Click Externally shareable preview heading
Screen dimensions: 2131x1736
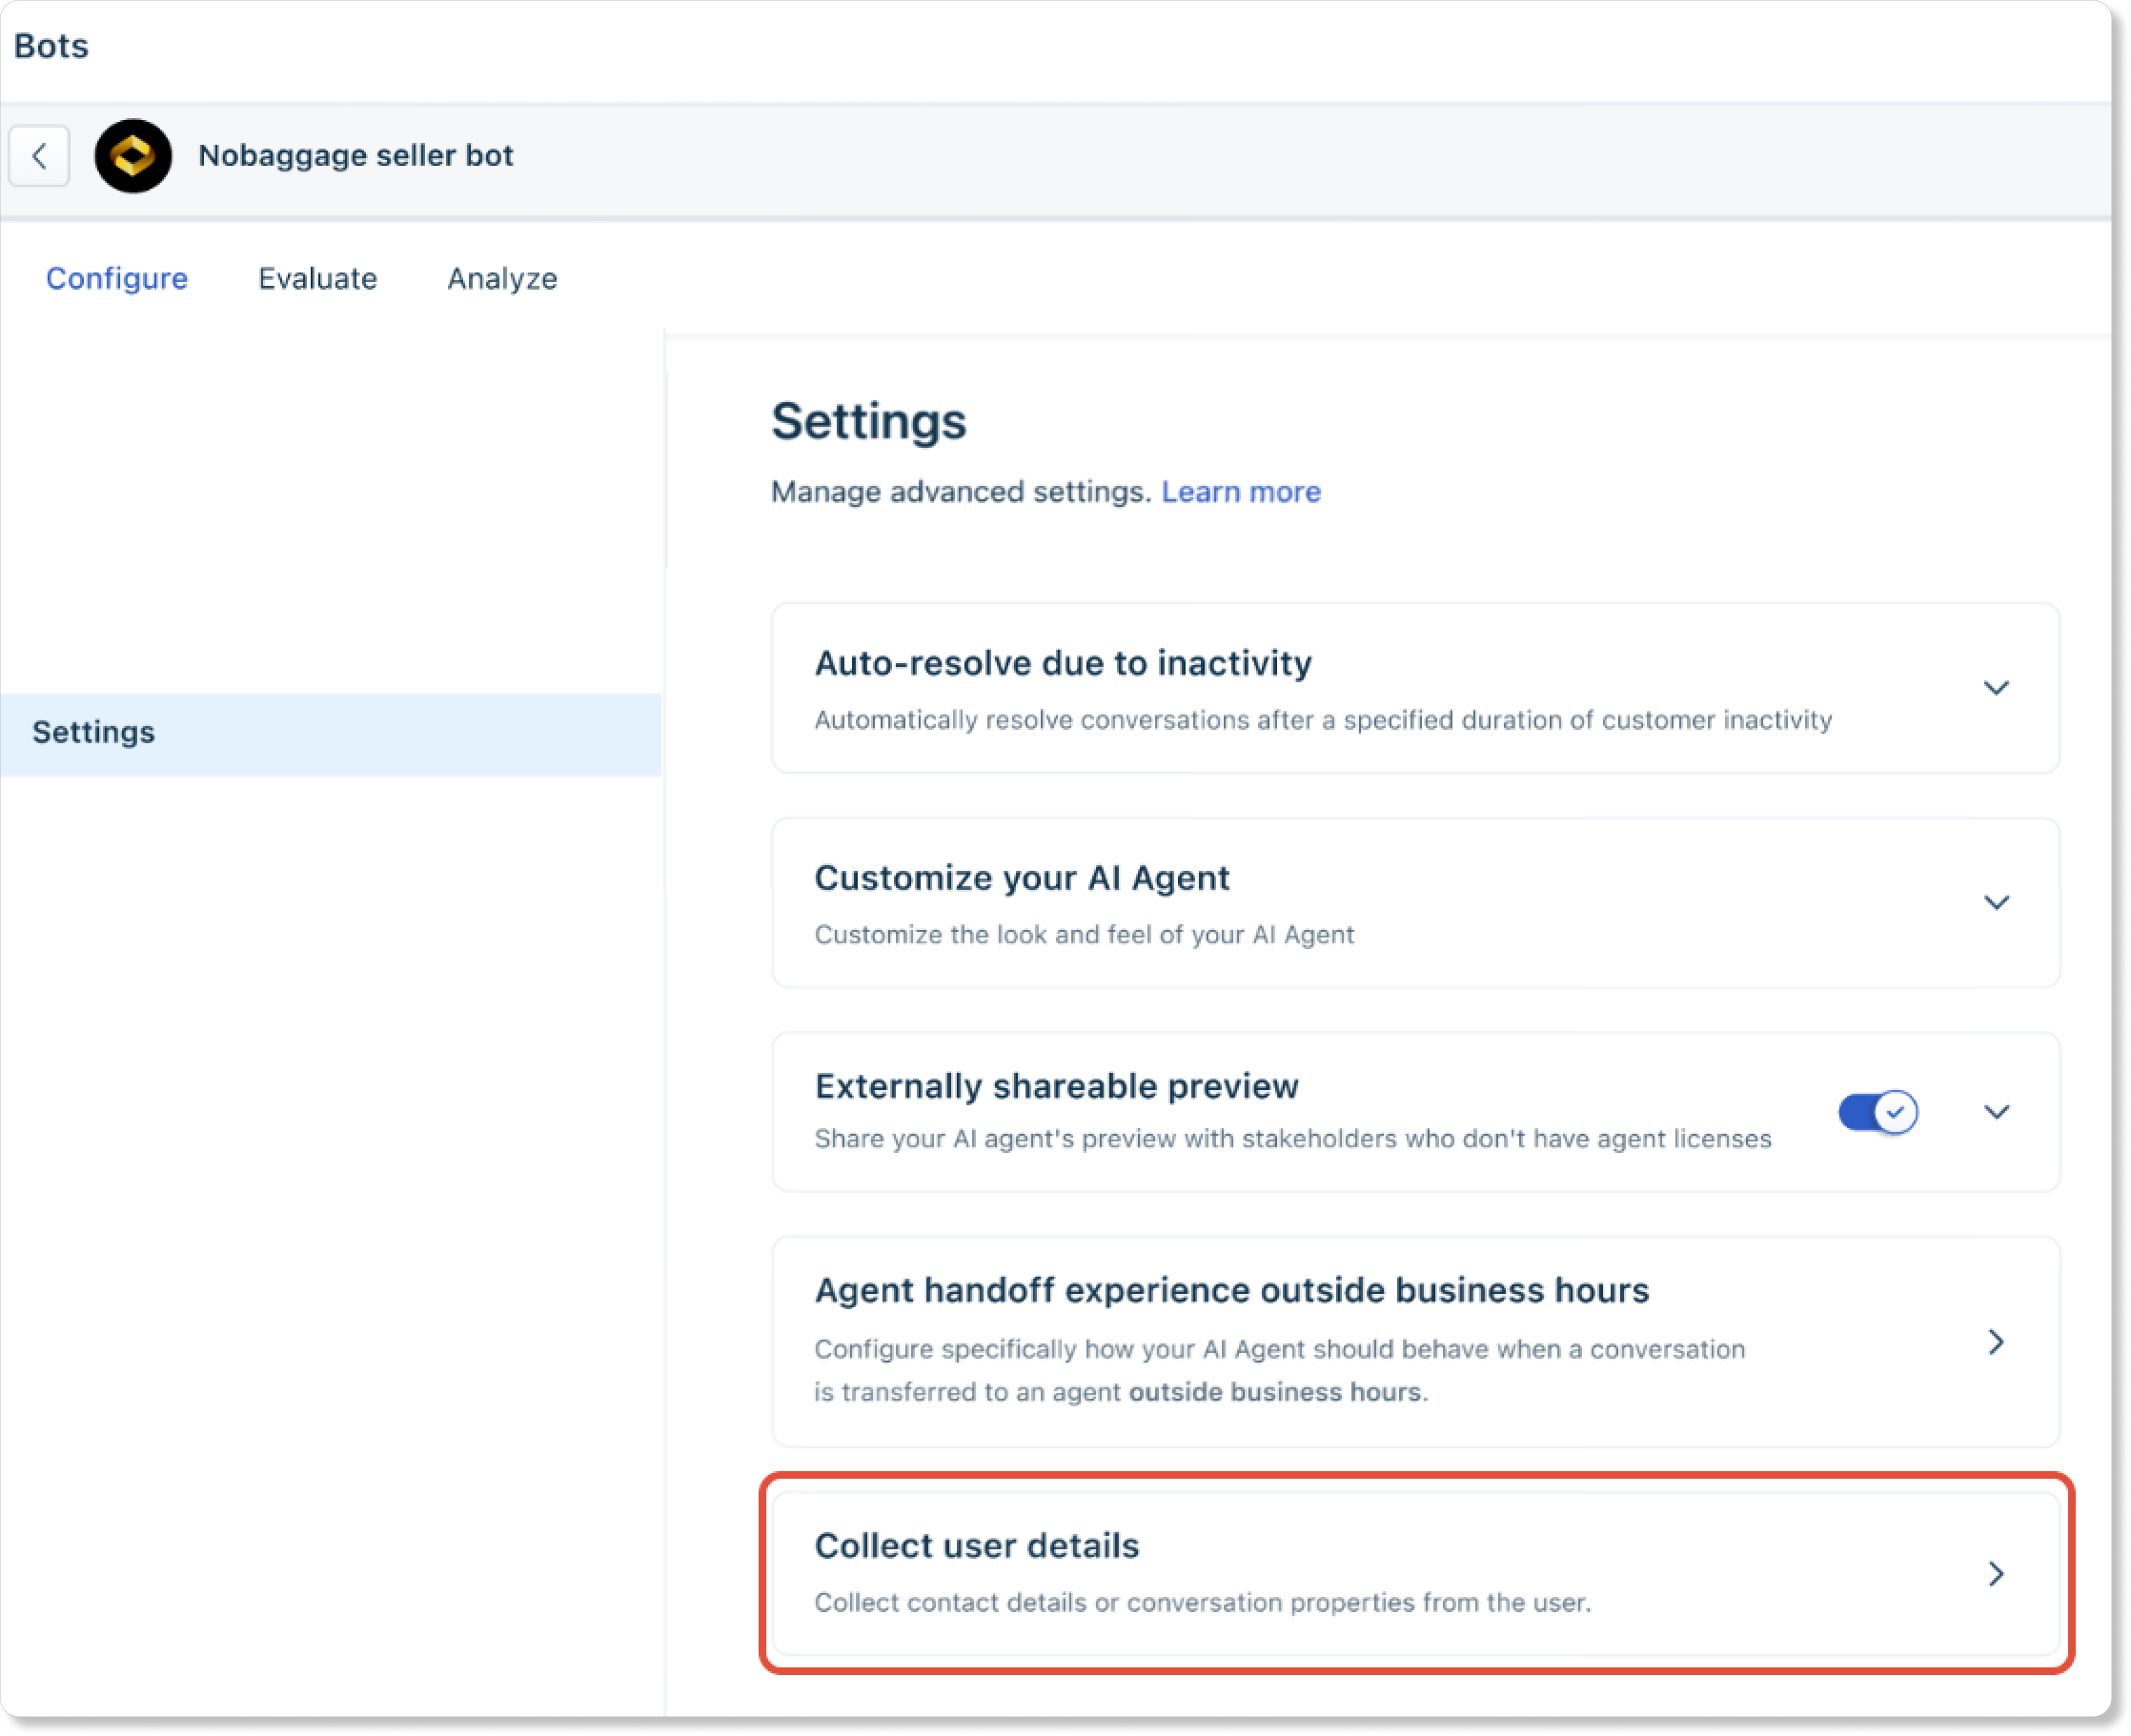1056,1086
